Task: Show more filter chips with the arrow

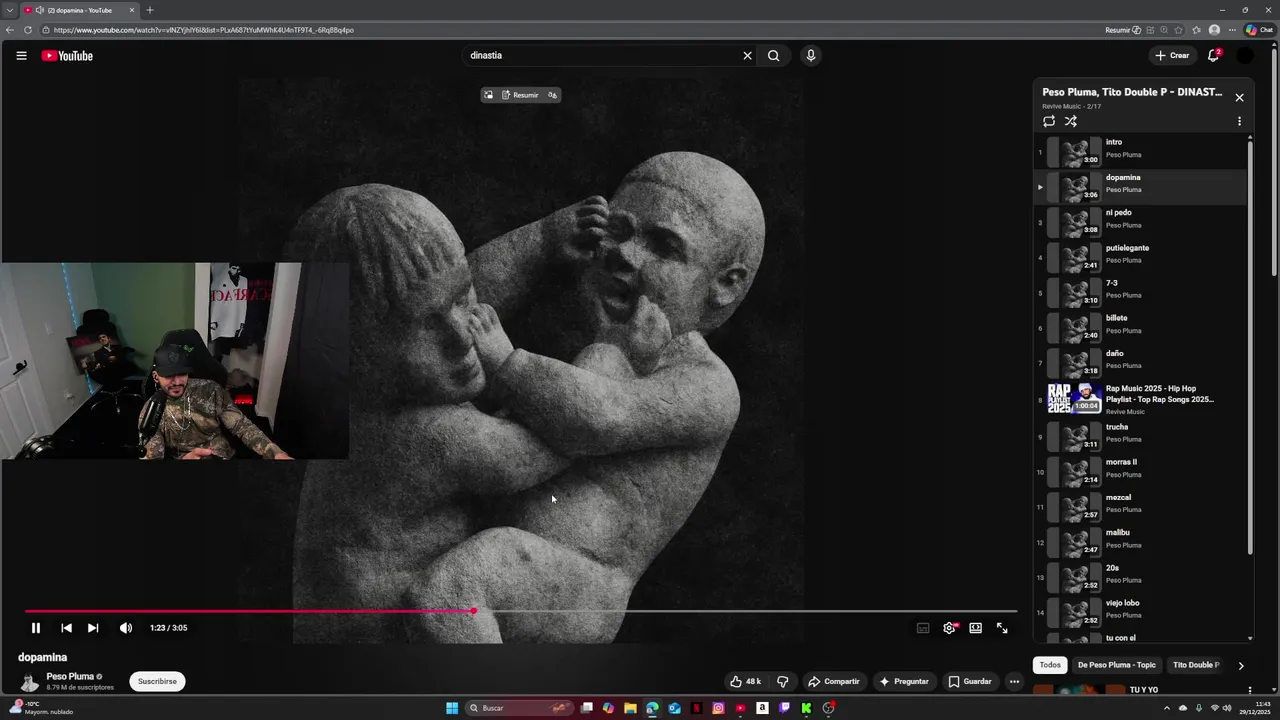Action: [1241, 665]
